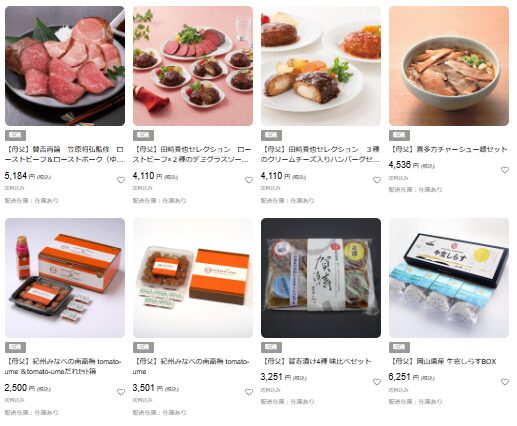Click heart icon for 2,500 yen tomato-ume set
The image size is (517, 426).
click(121, 392)
